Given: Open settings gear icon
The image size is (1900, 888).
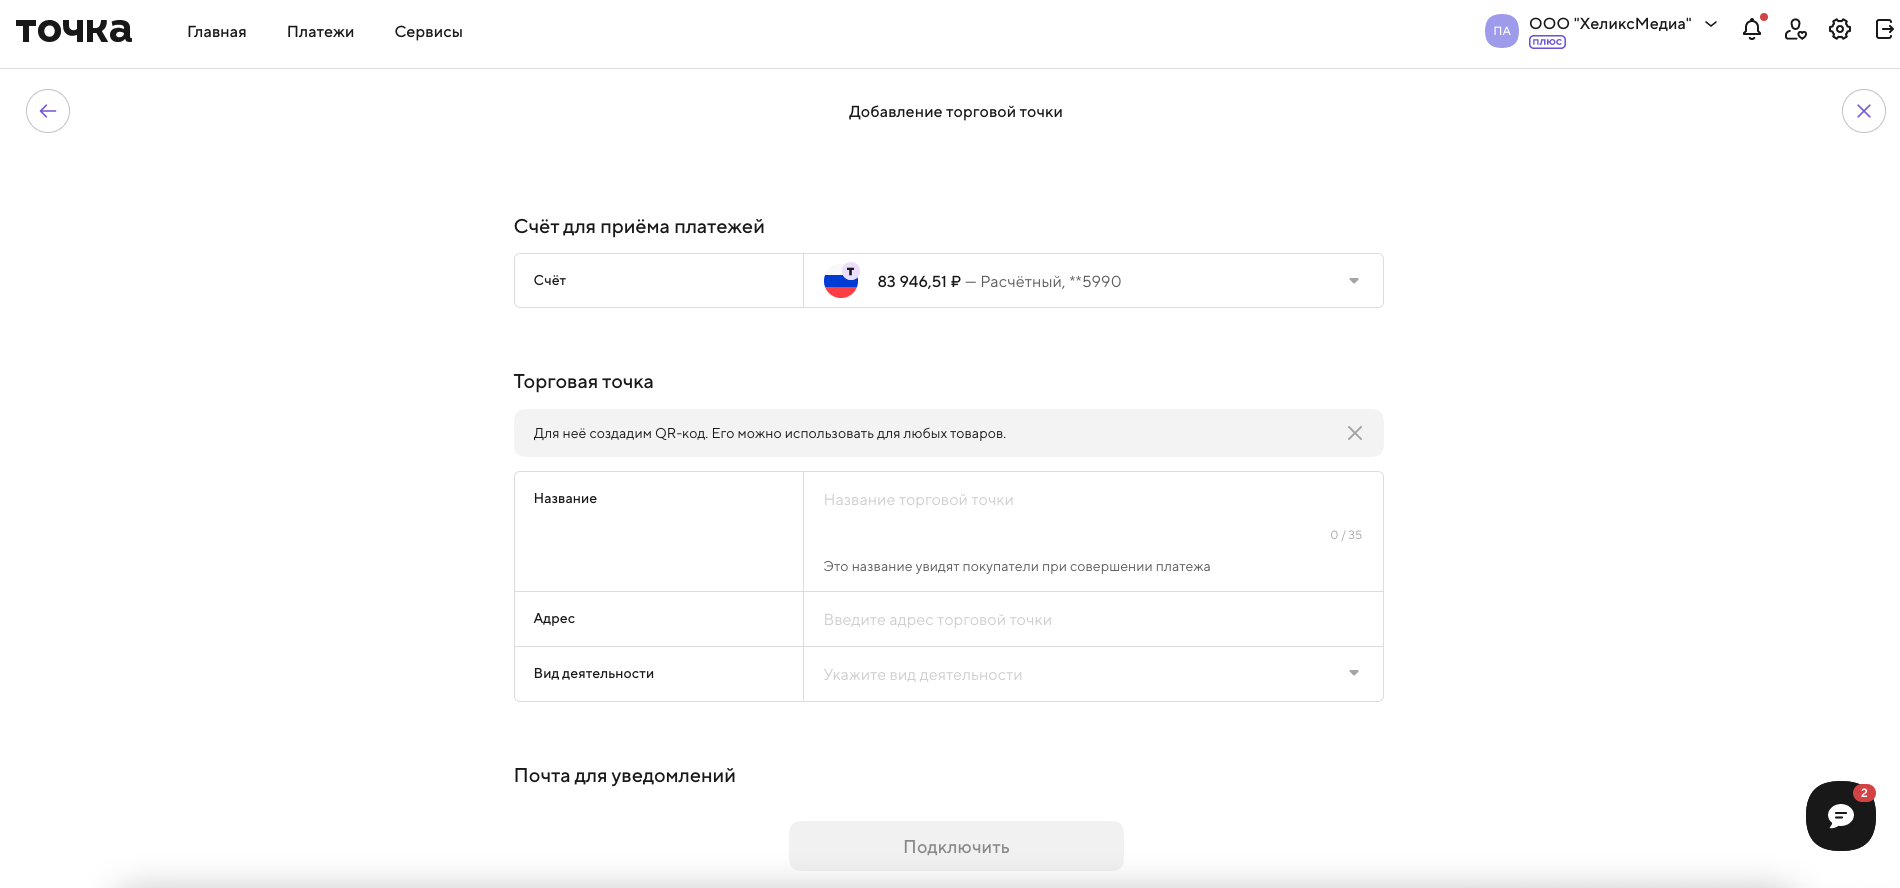Looking at the screenshot, I should coord(1840,29).
